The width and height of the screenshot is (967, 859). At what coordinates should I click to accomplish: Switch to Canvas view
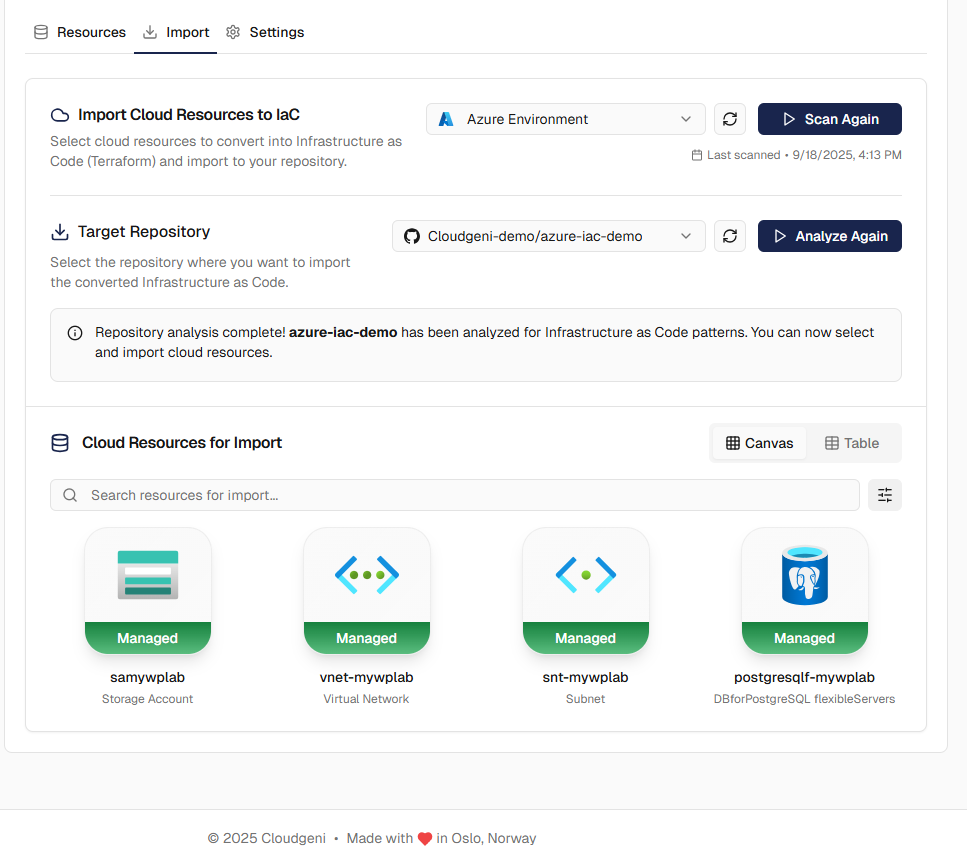coord(759,443)
